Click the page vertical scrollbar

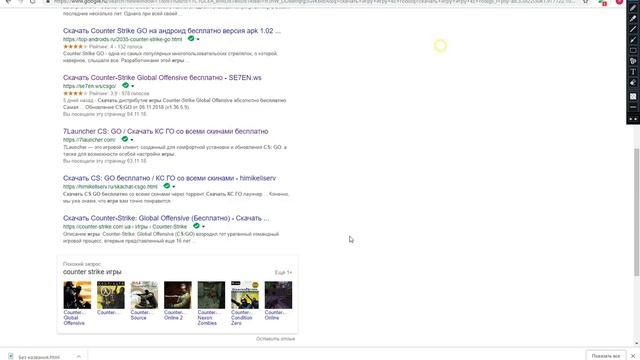(636, 212)
